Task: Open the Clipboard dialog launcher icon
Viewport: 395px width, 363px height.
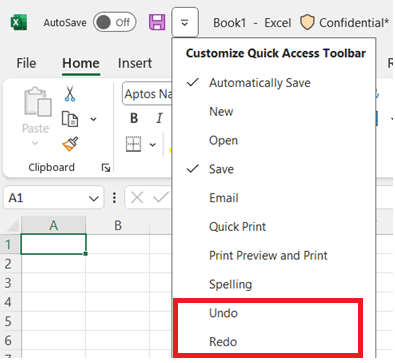Action: (x=106, y=168)
